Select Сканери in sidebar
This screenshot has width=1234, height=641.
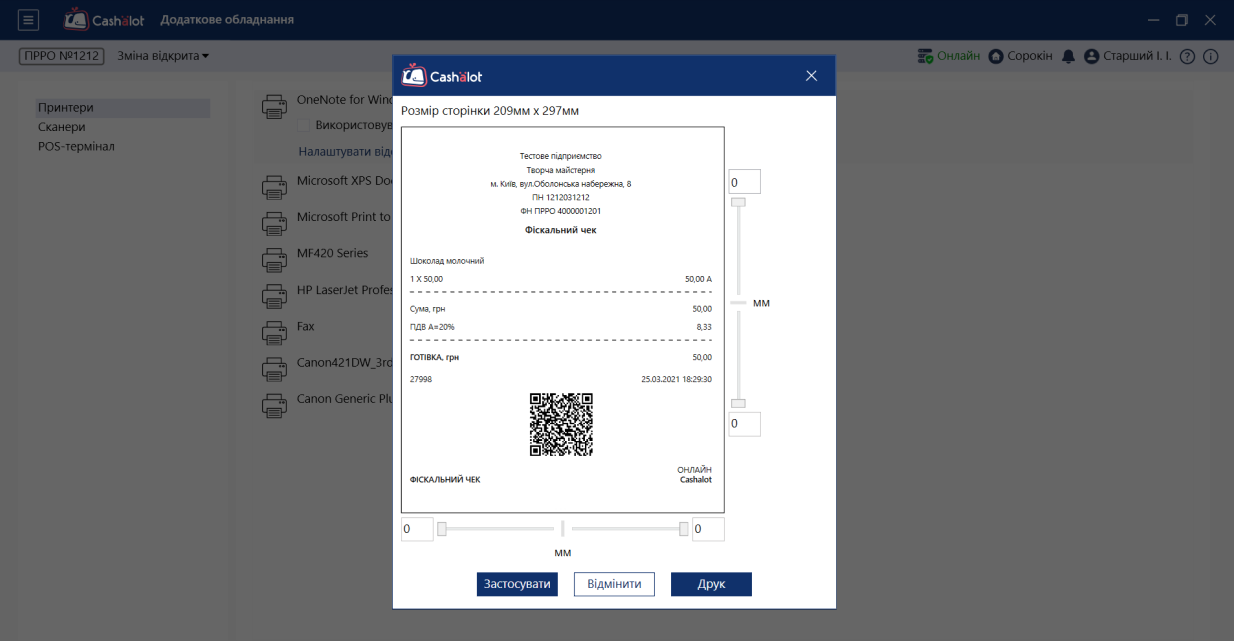pyautogui.click(x=62, y=127)
